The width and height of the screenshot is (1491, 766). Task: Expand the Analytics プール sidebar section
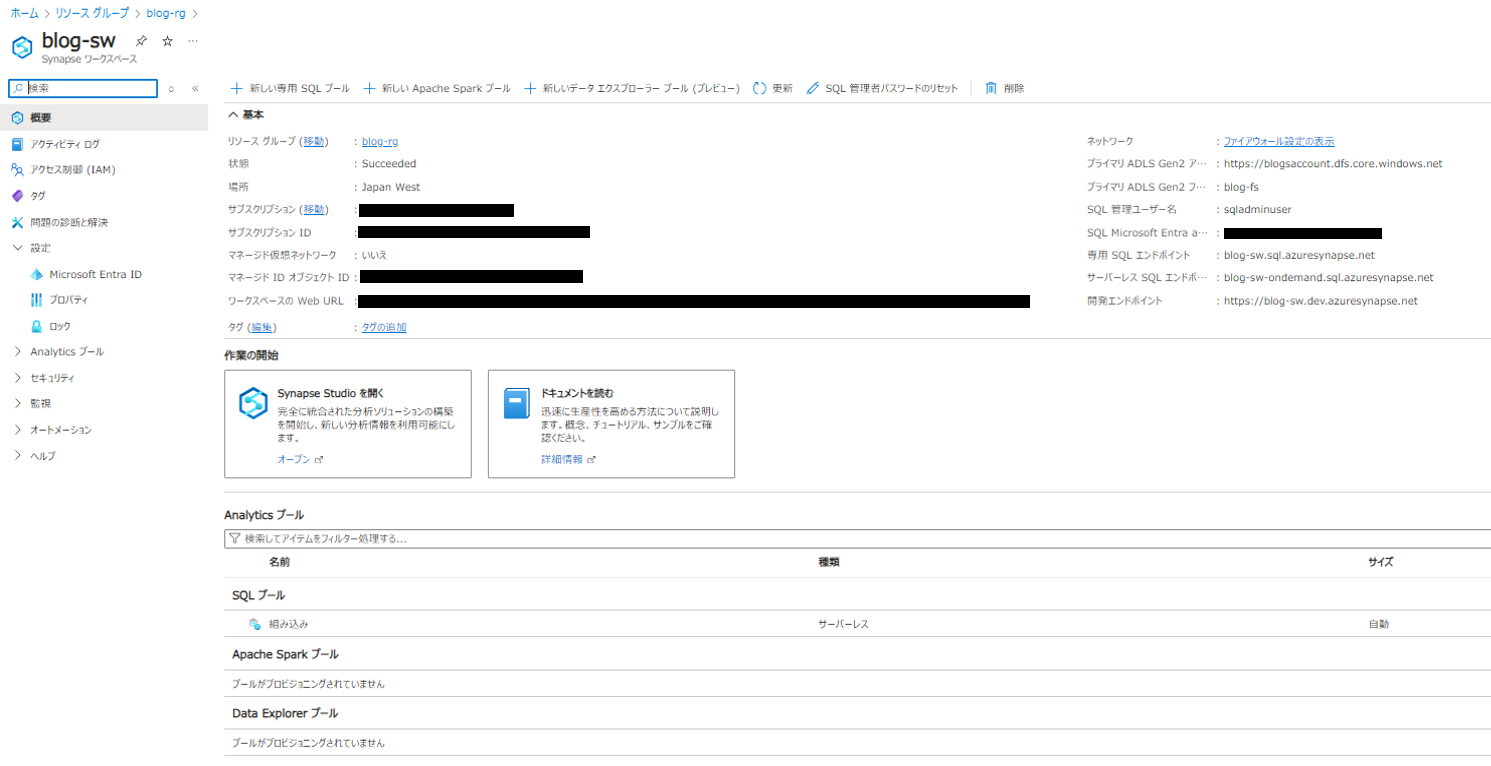[17, 352]
